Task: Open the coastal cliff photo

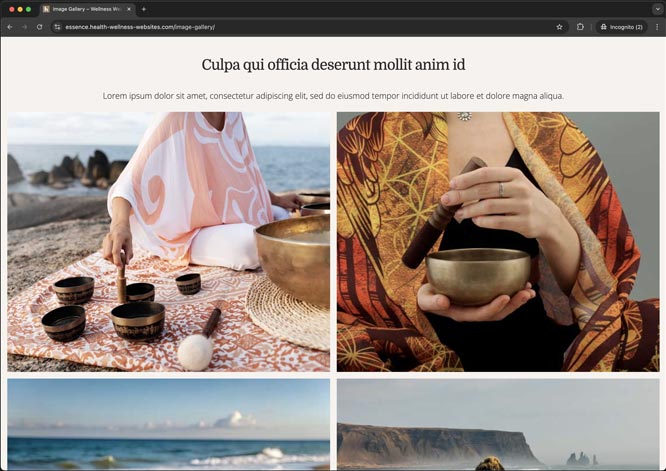Action: [498, 425]
